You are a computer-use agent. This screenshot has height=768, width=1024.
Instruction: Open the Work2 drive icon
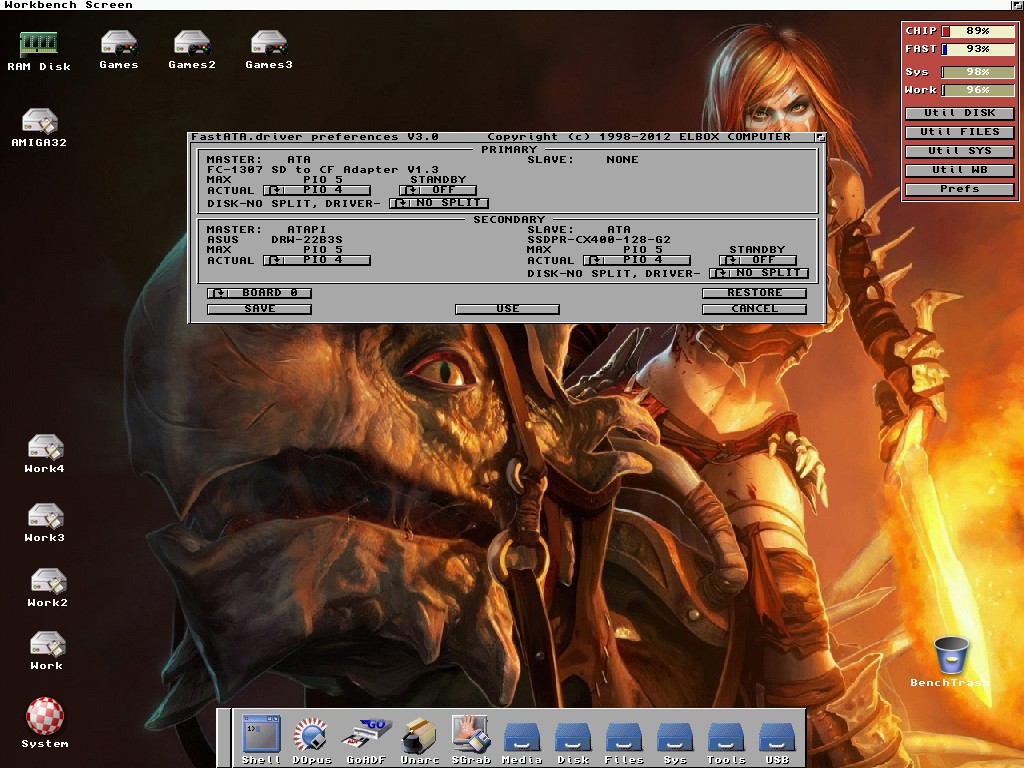(x=47, y=588)
